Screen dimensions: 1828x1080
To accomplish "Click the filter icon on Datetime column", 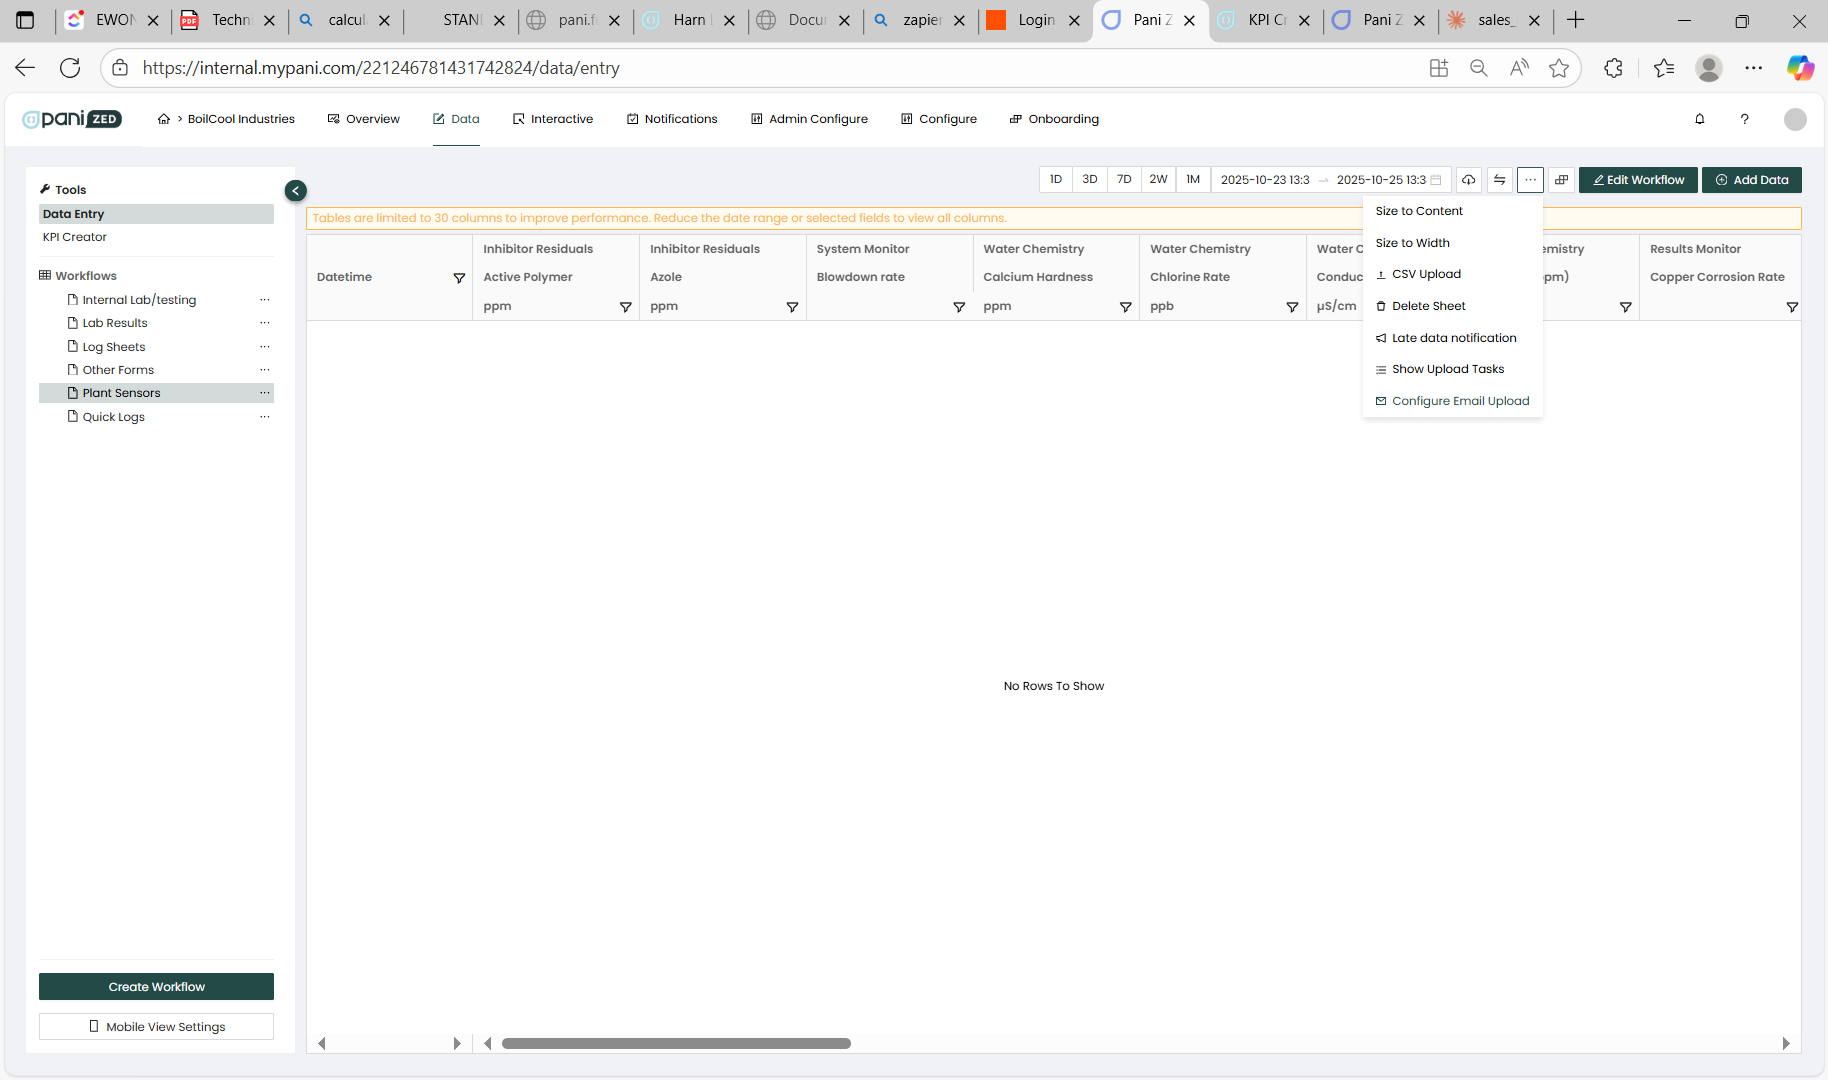I will pyautogui.click(x=459, y=278).
